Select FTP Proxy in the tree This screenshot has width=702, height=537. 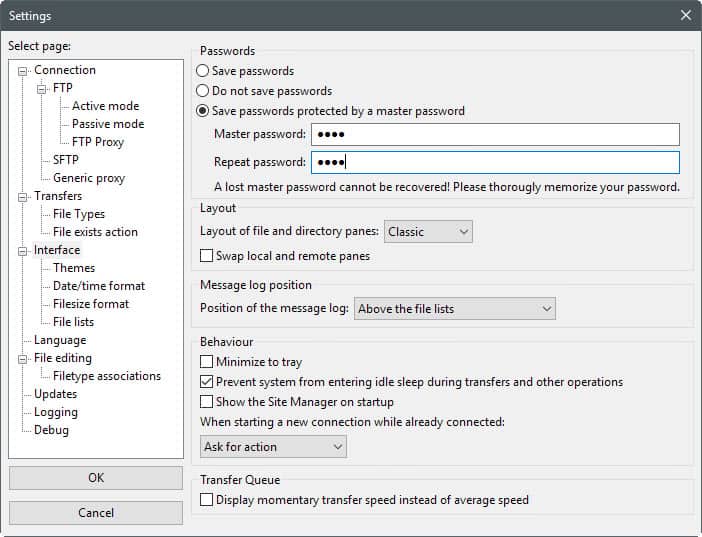click(98, 142)
